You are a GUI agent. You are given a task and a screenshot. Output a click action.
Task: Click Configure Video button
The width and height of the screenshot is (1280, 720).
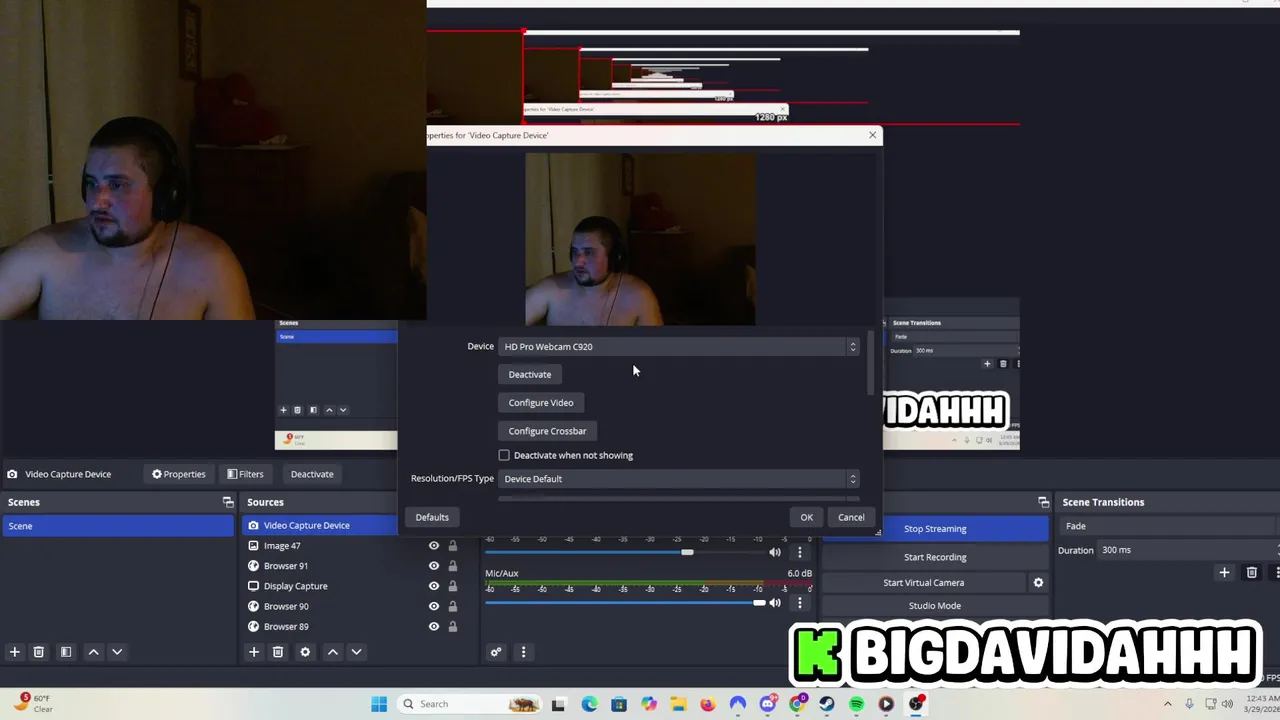tap(541, 402)
